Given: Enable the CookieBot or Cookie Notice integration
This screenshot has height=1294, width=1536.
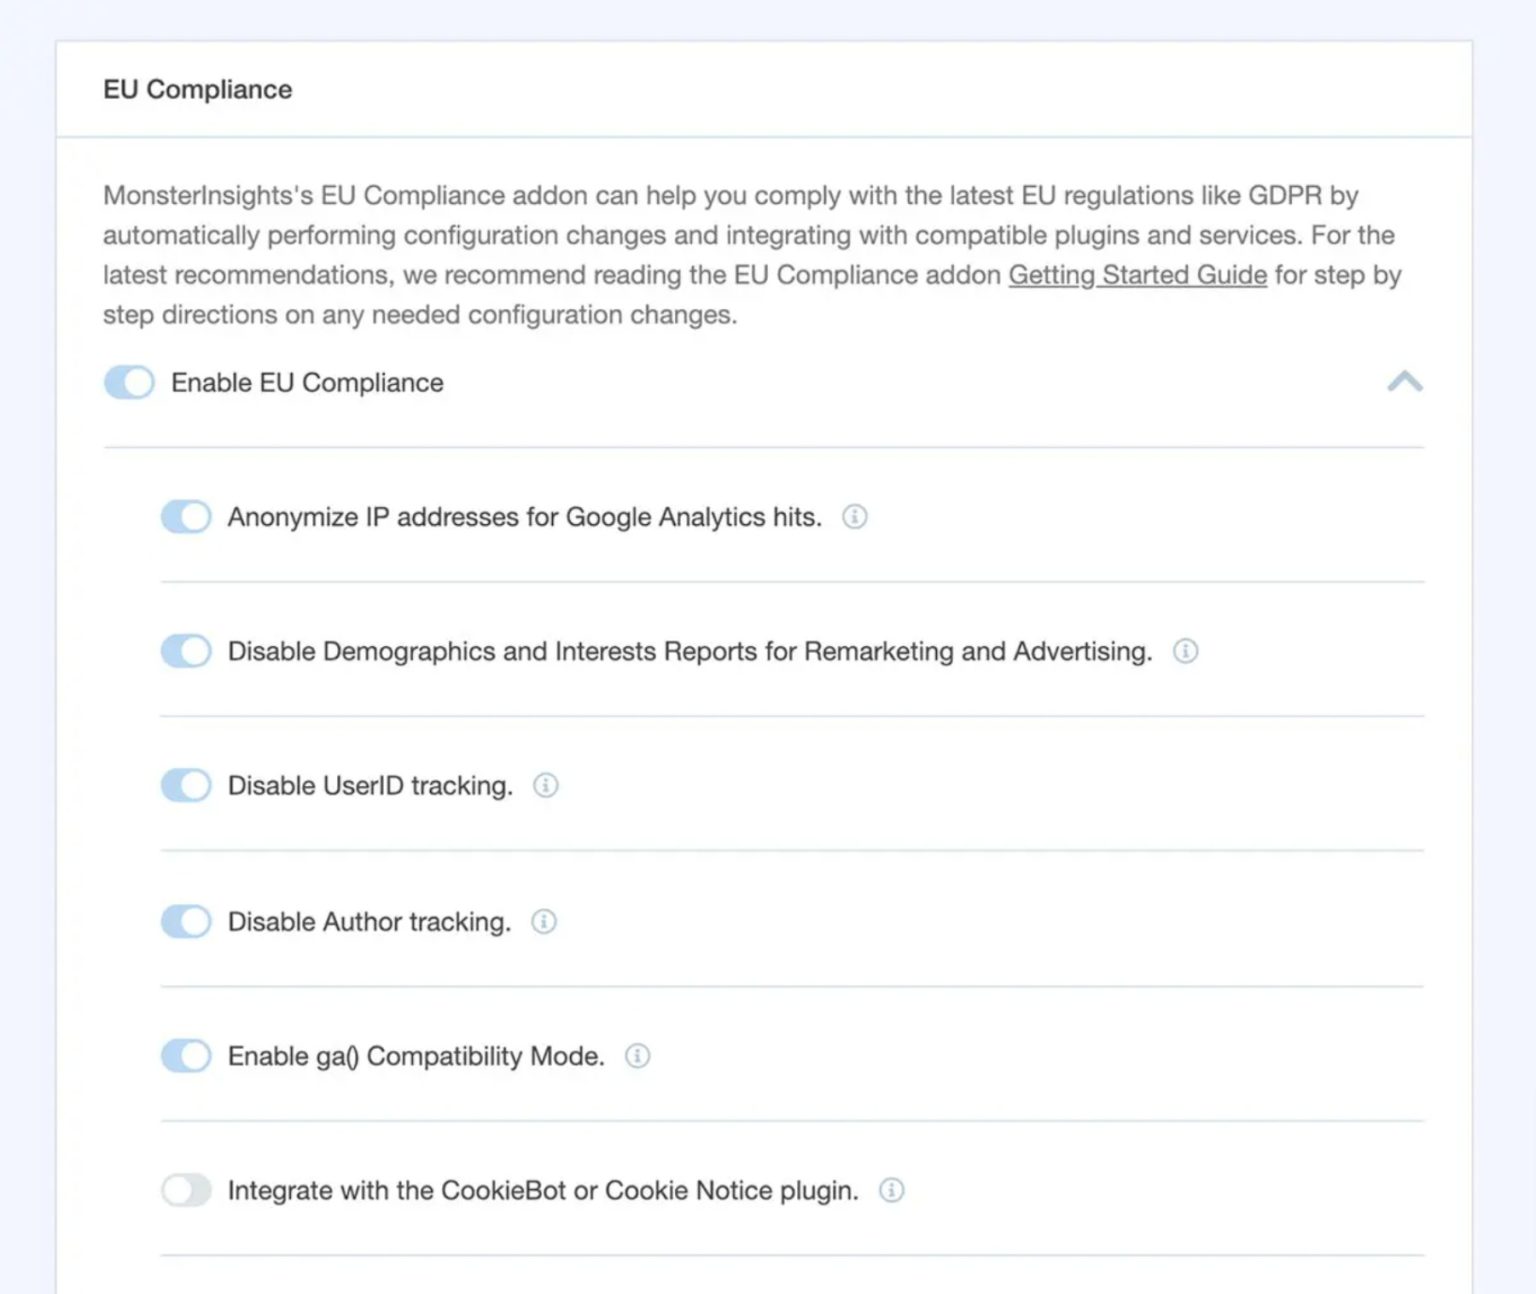Looking at the screenshot, I should point(185,1190).
